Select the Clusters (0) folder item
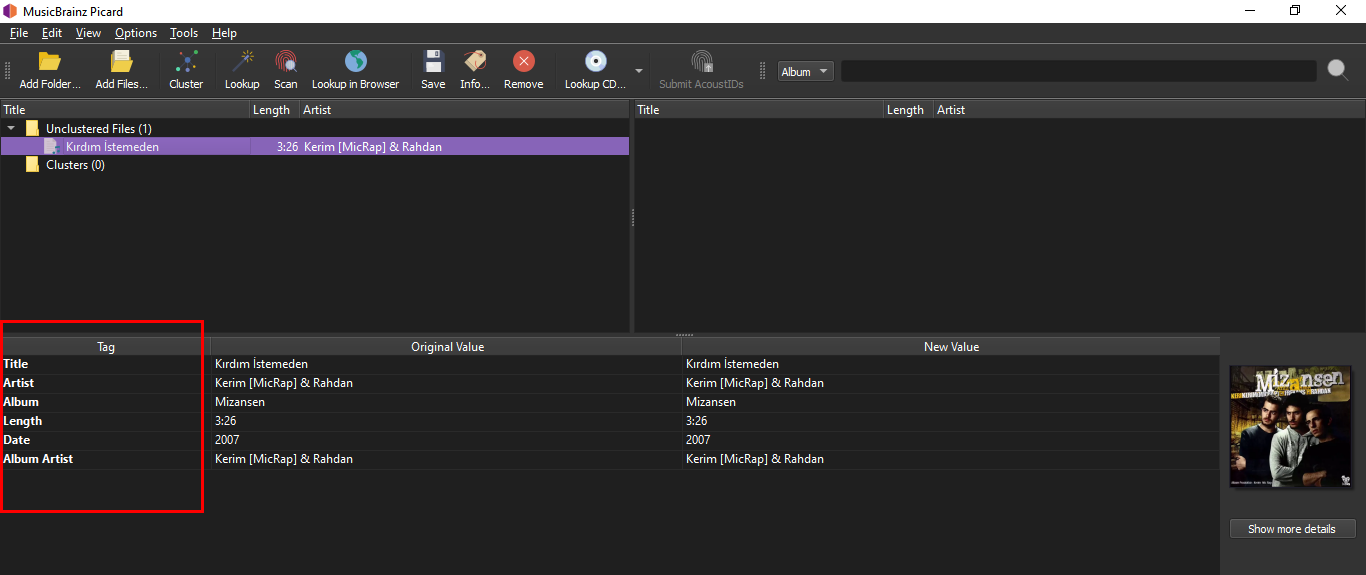1366x575 pixels. coord(75,165)
